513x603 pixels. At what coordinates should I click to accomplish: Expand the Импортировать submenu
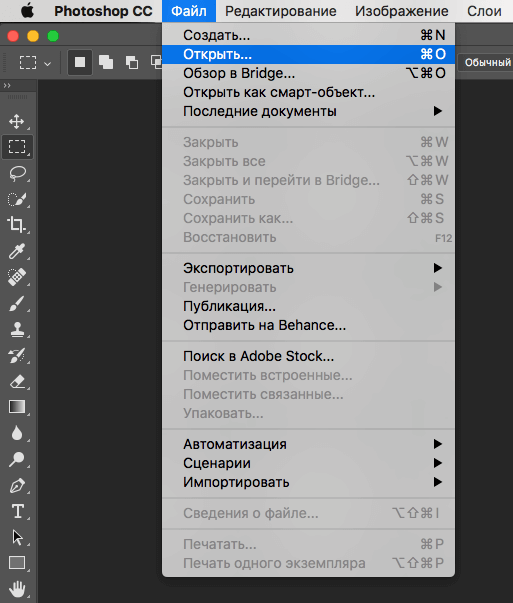(x=308, y=482)
